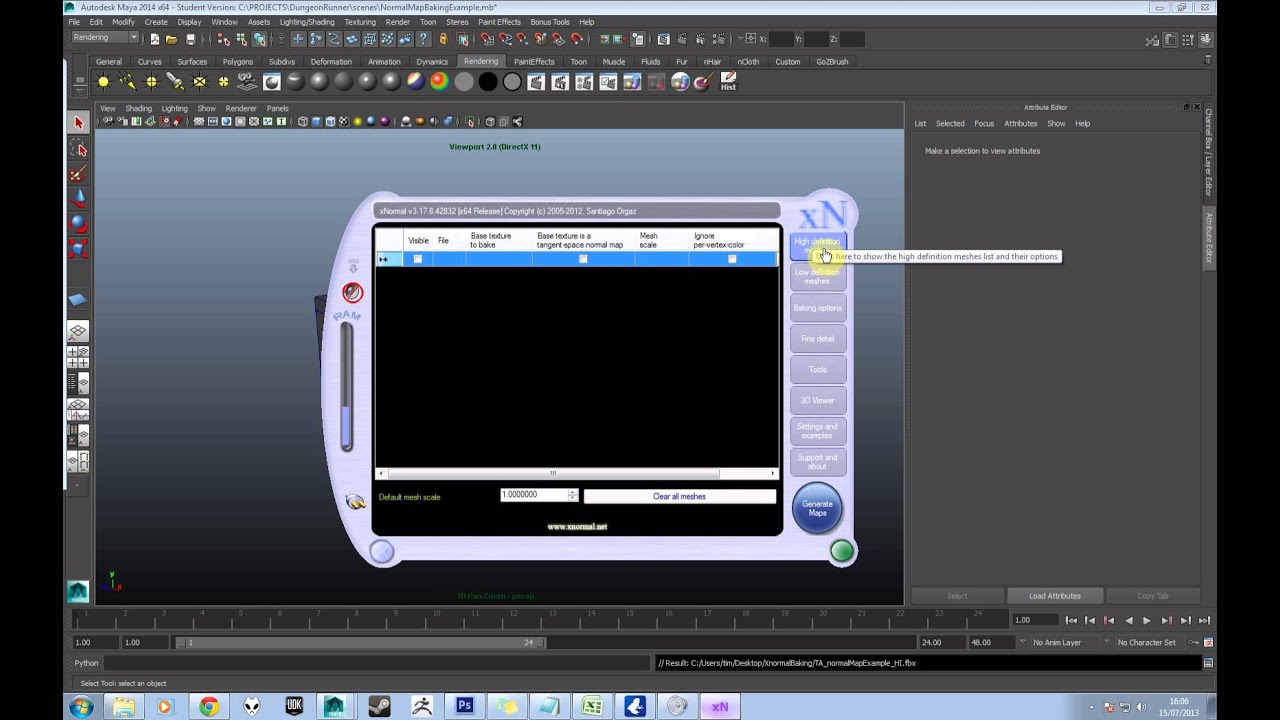Create an ambient light from the shelf
Viewport: 1280px width, 720px height.
(103, 82)
